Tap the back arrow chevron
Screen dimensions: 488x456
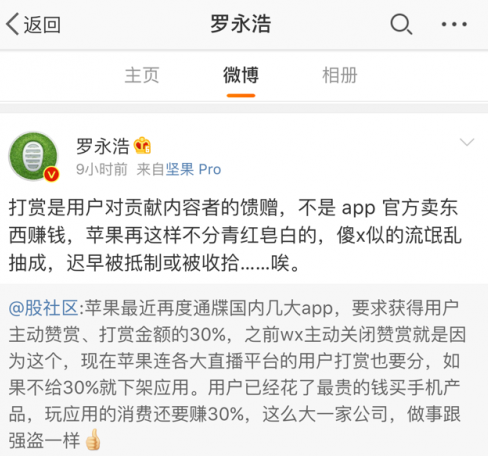(13, 24)
